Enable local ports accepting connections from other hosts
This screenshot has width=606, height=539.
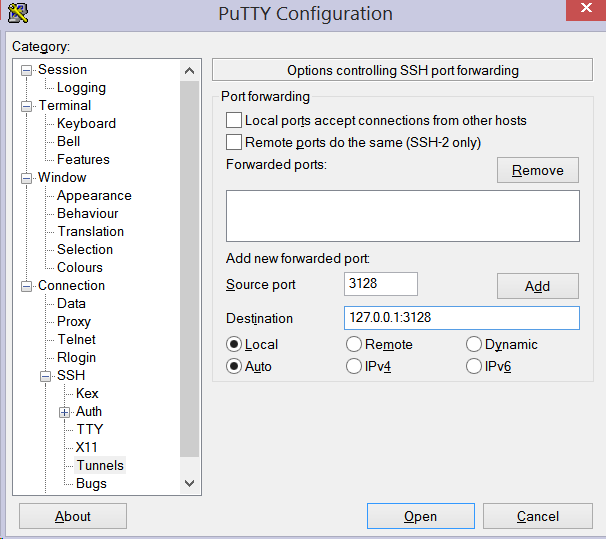(x=234, y=120)
